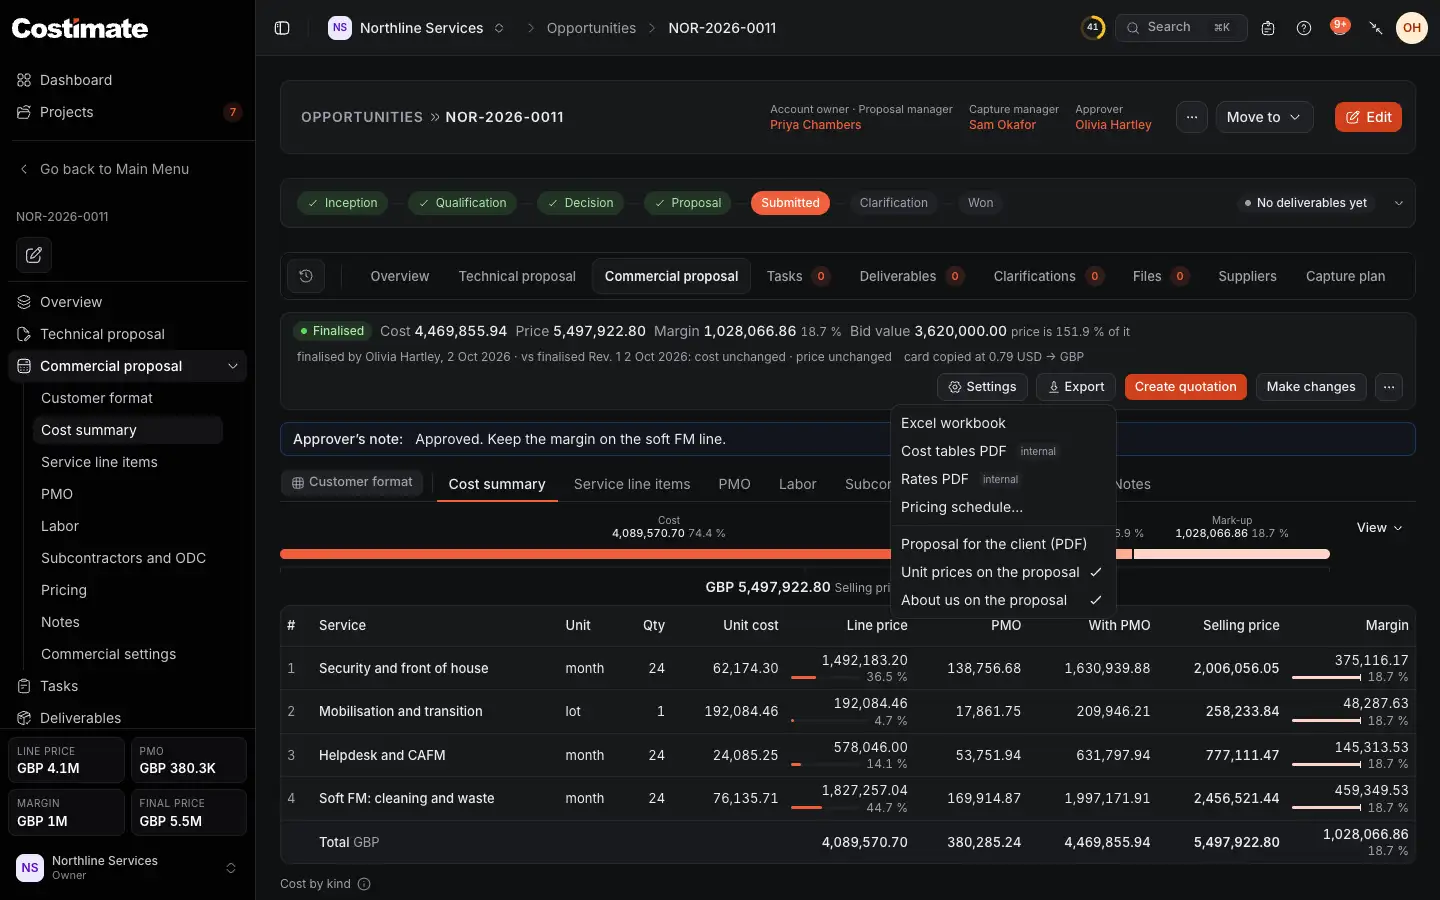Click the light Mark-up segment of the bar

1232,554
